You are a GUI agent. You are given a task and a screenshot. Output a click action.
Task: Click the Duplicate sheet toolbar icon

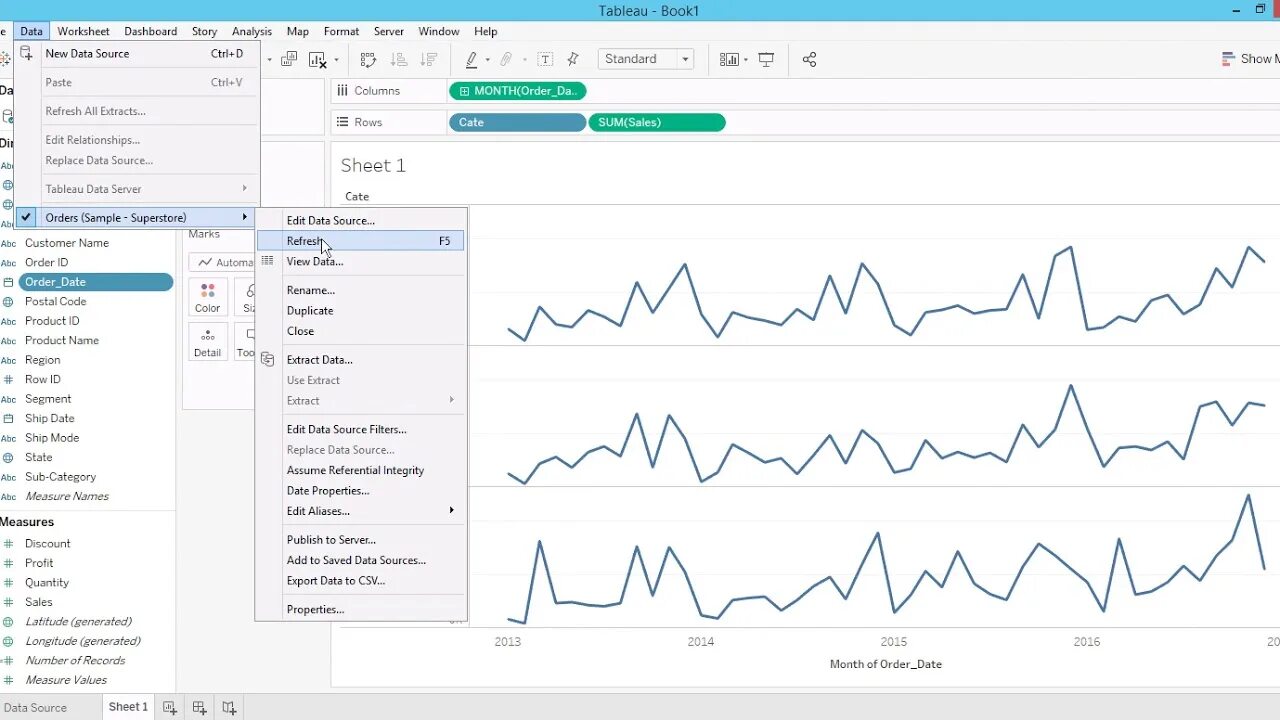[289, 59]
